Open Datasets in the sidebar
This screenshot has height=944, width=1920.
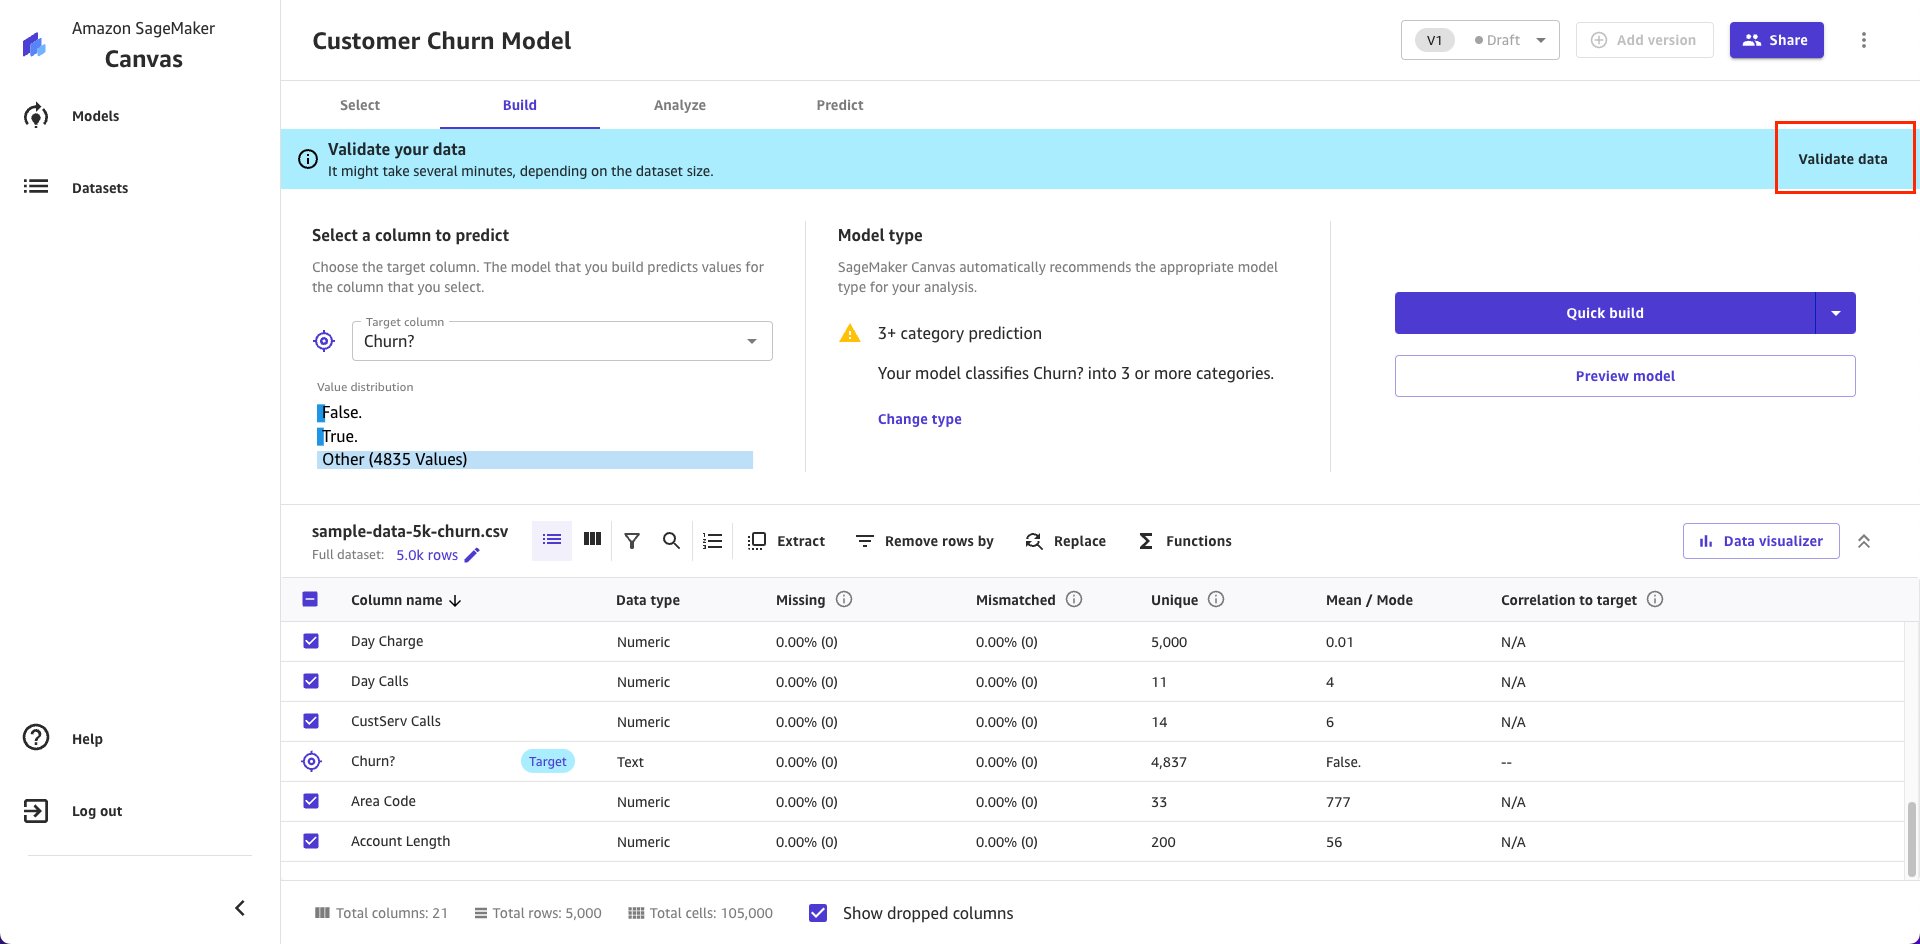point(100,188)
